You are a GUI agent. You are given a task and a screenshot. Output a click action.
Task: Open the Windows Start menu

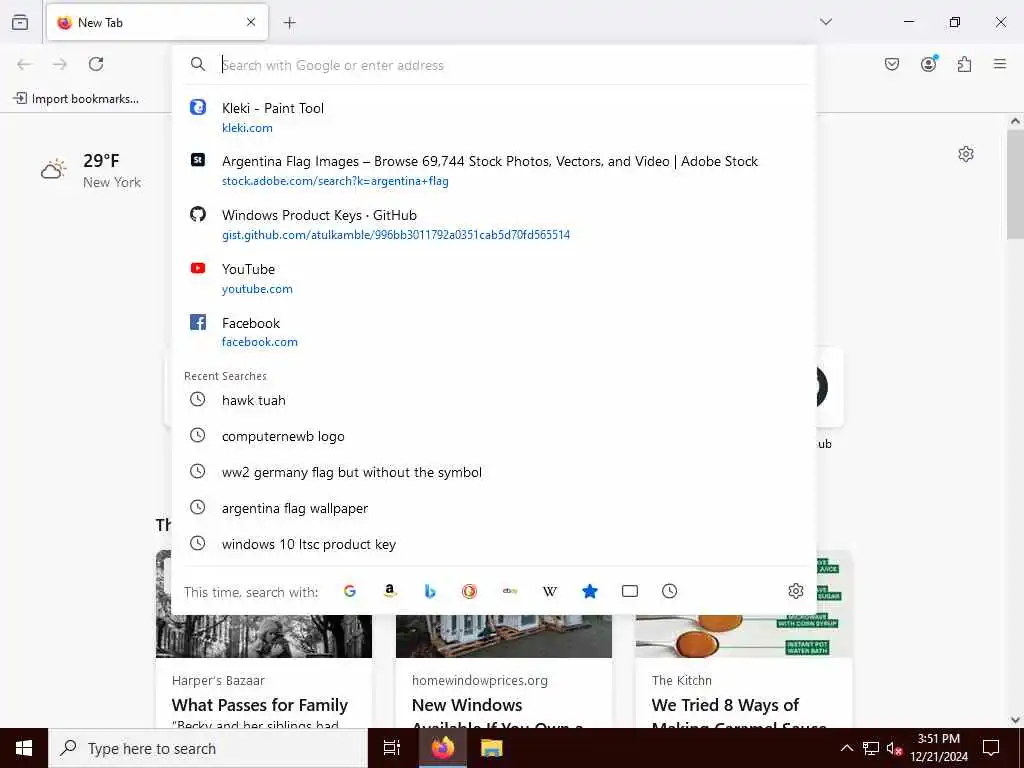[24, 748]
